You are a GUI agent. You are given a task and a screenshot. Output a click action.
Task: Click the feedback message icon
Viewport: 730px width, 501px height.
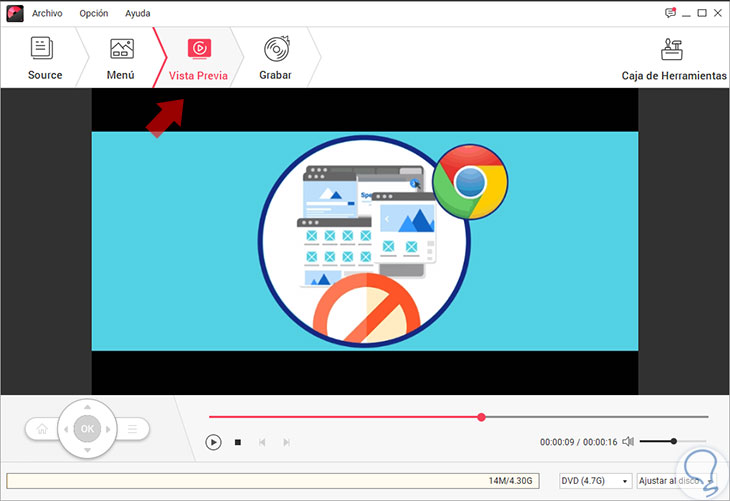670,13
